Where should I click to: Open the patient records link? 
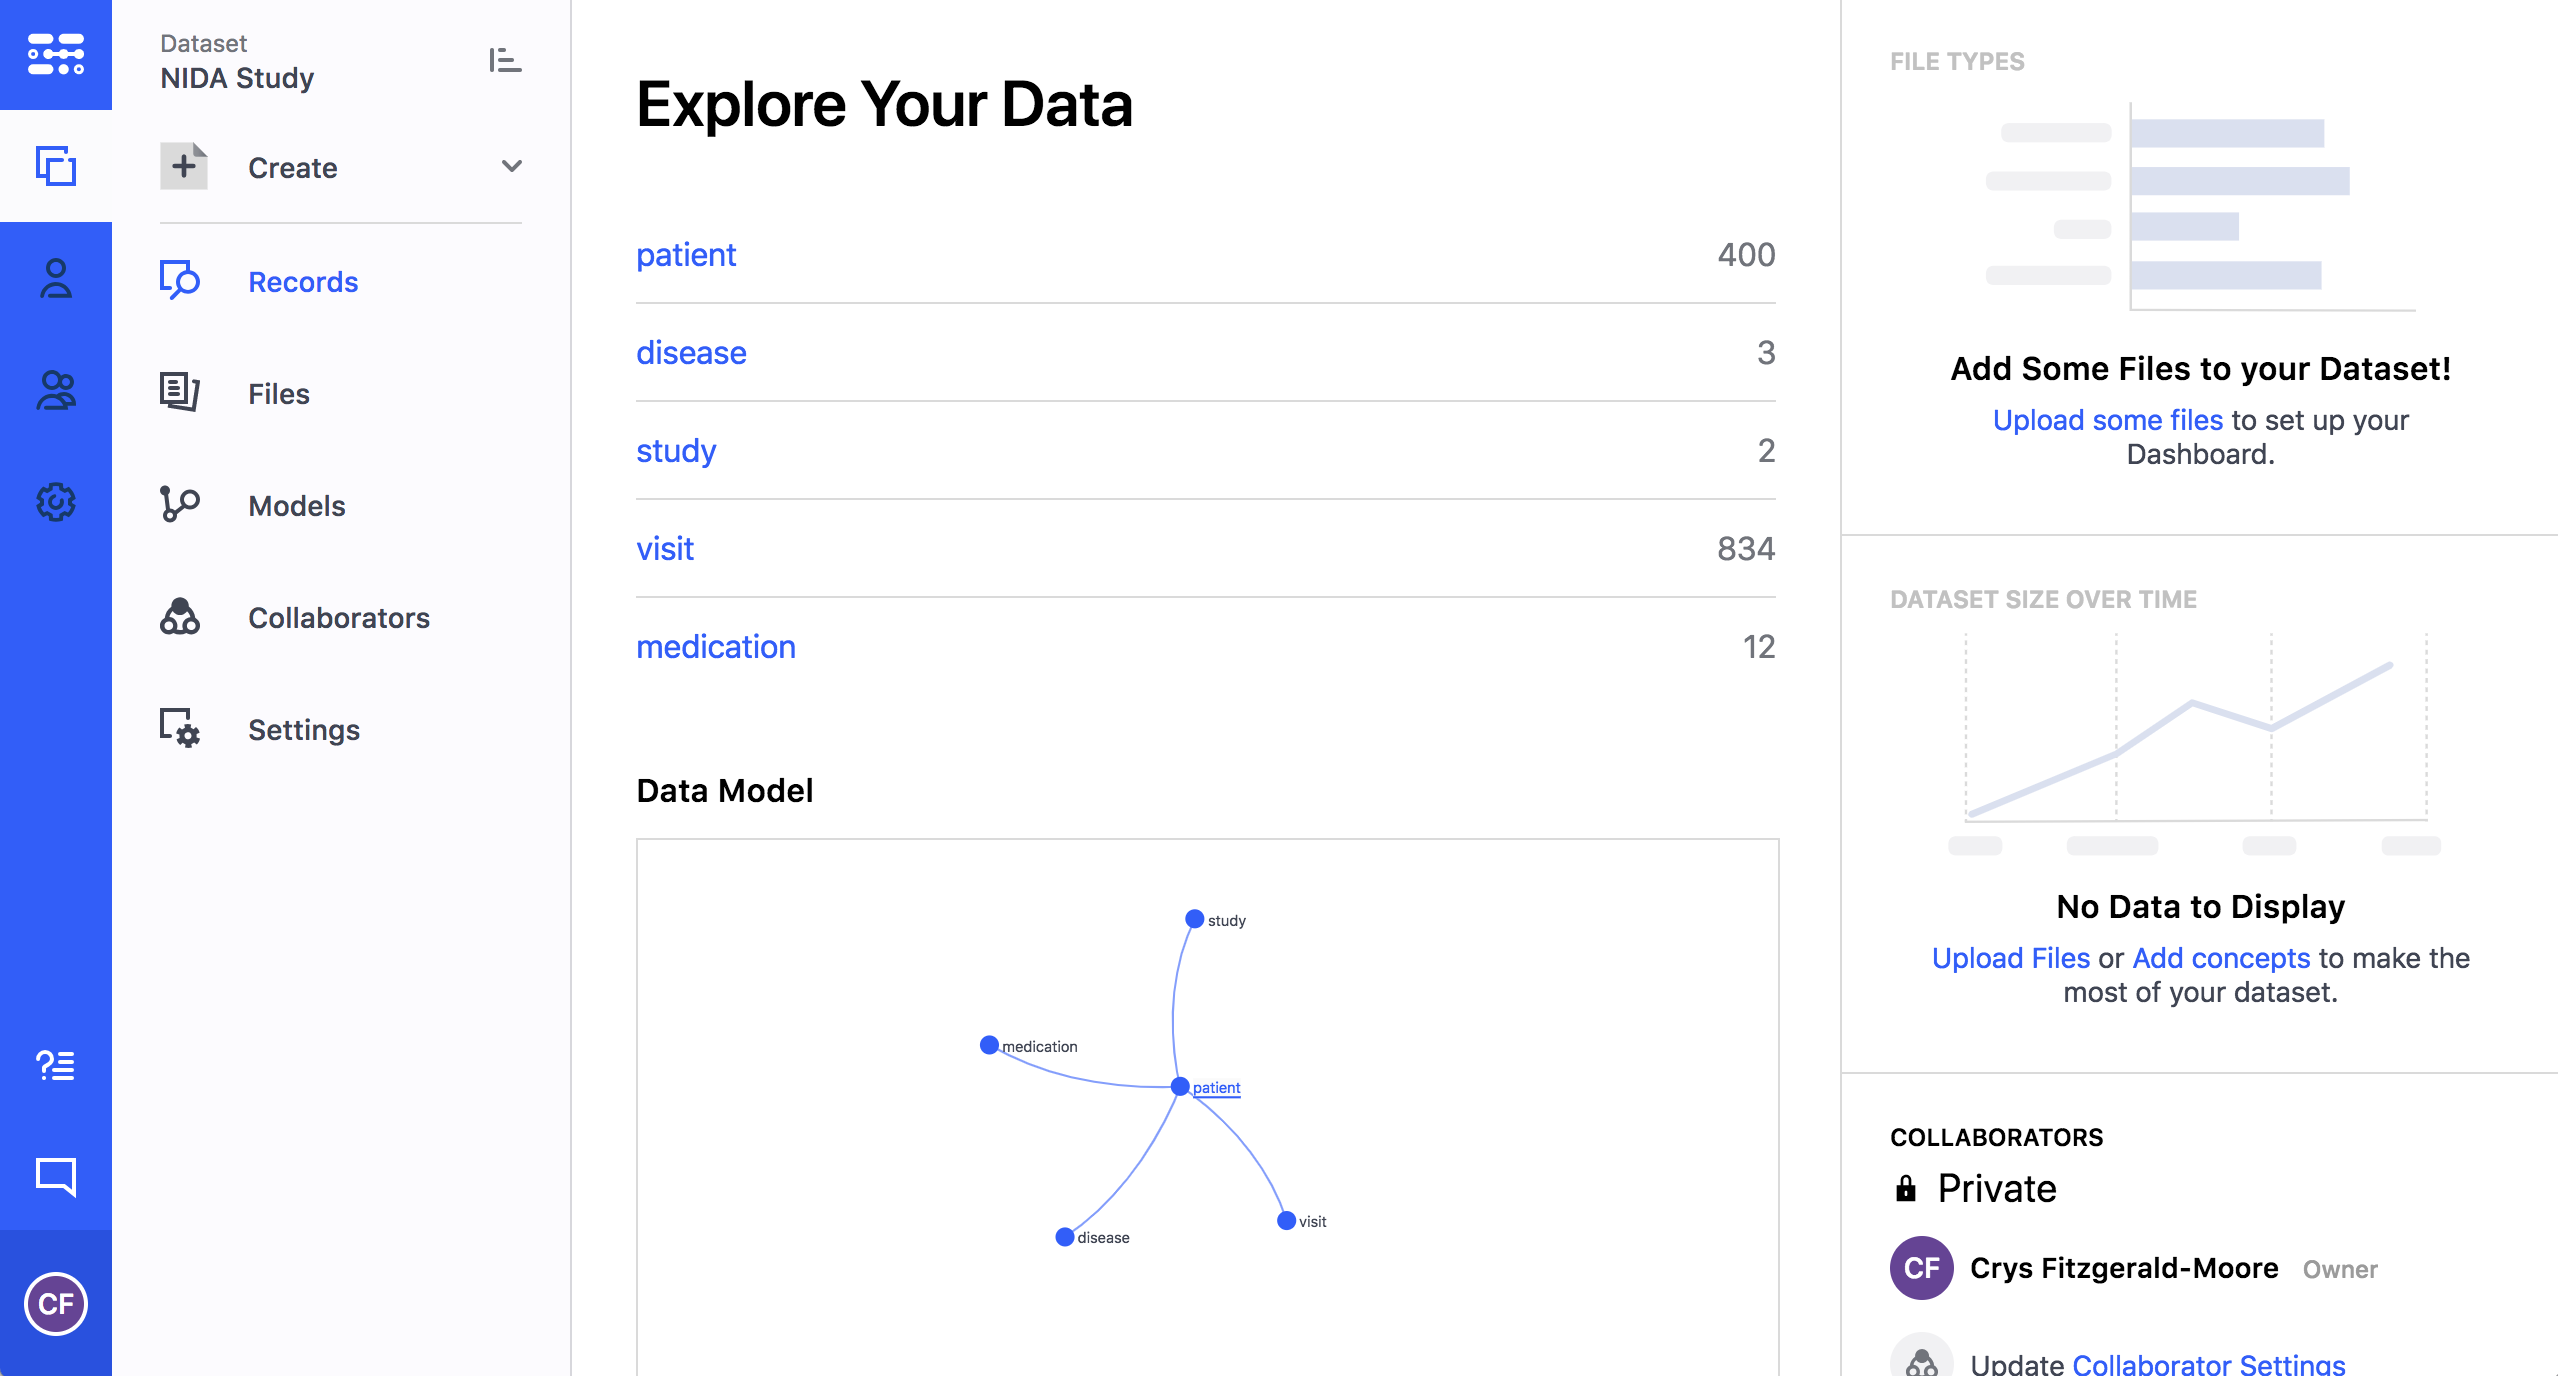[686, 255]
